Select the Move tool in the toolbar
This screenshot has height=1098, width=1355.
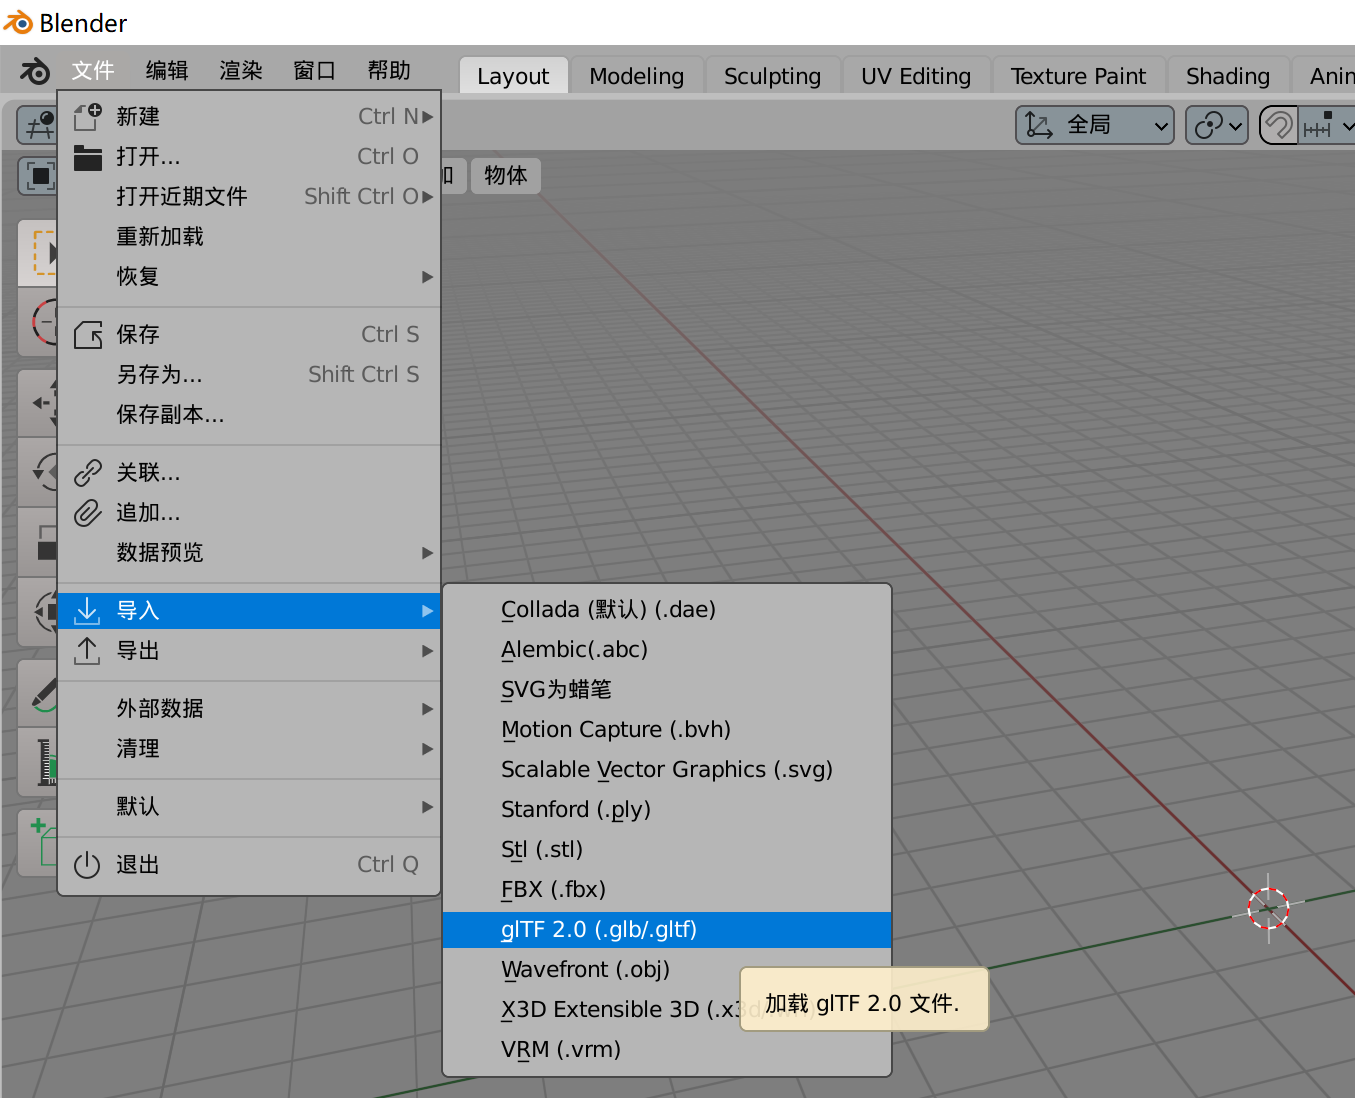[x=37, y=402]
